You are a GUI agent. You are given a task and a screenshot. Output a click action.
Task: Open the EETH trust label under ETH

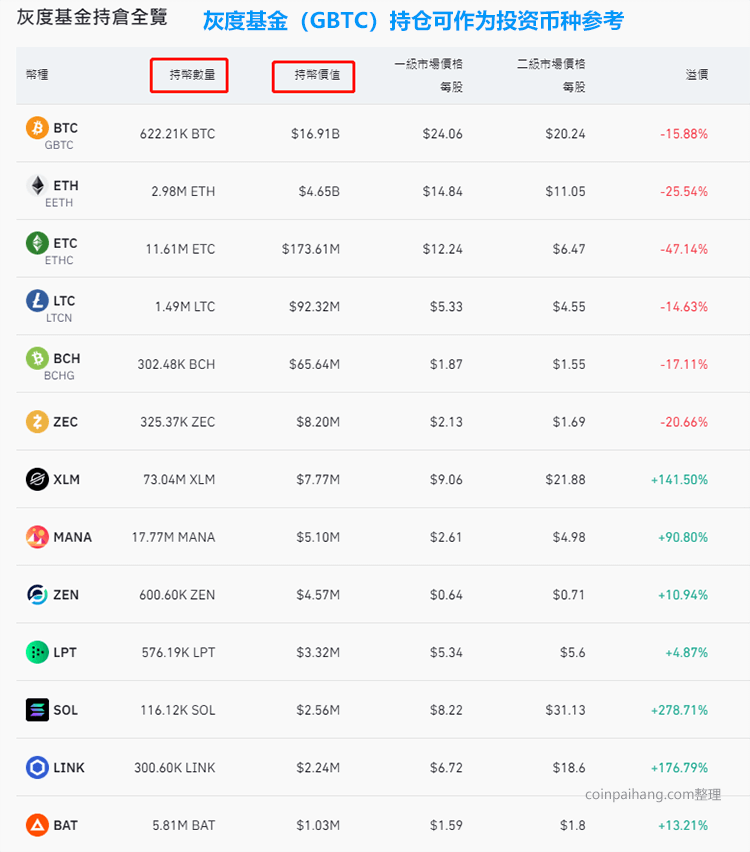[59, 203]
